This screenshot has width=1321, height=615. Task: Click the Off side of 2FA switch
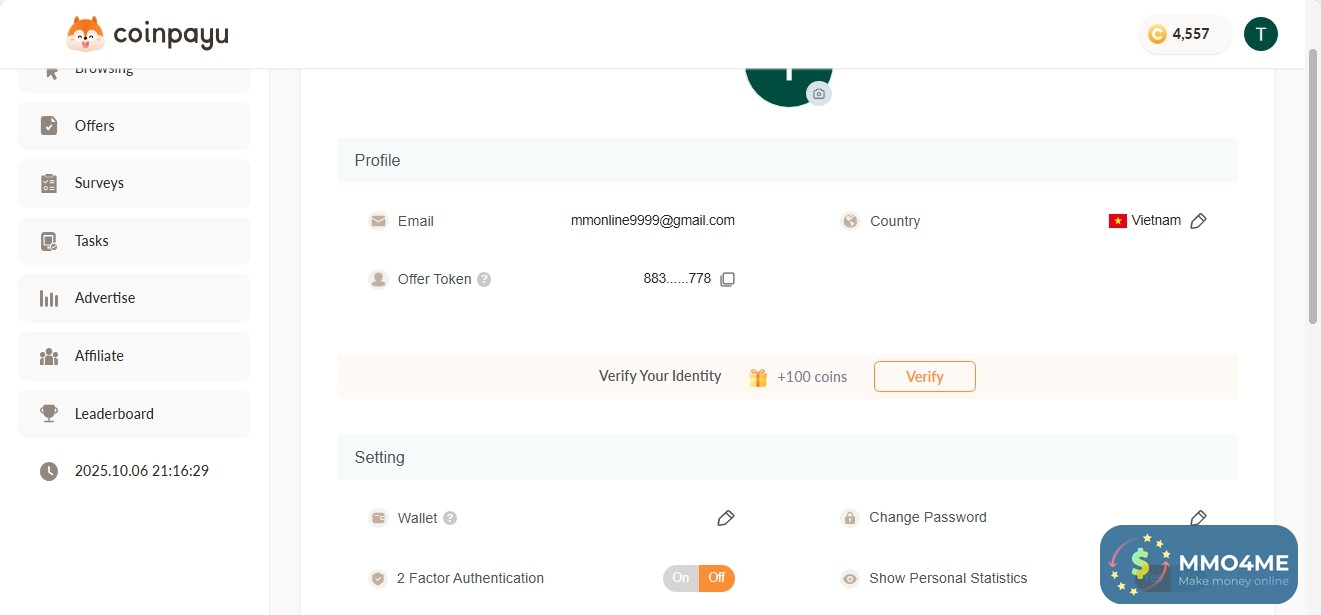point(717,578)
